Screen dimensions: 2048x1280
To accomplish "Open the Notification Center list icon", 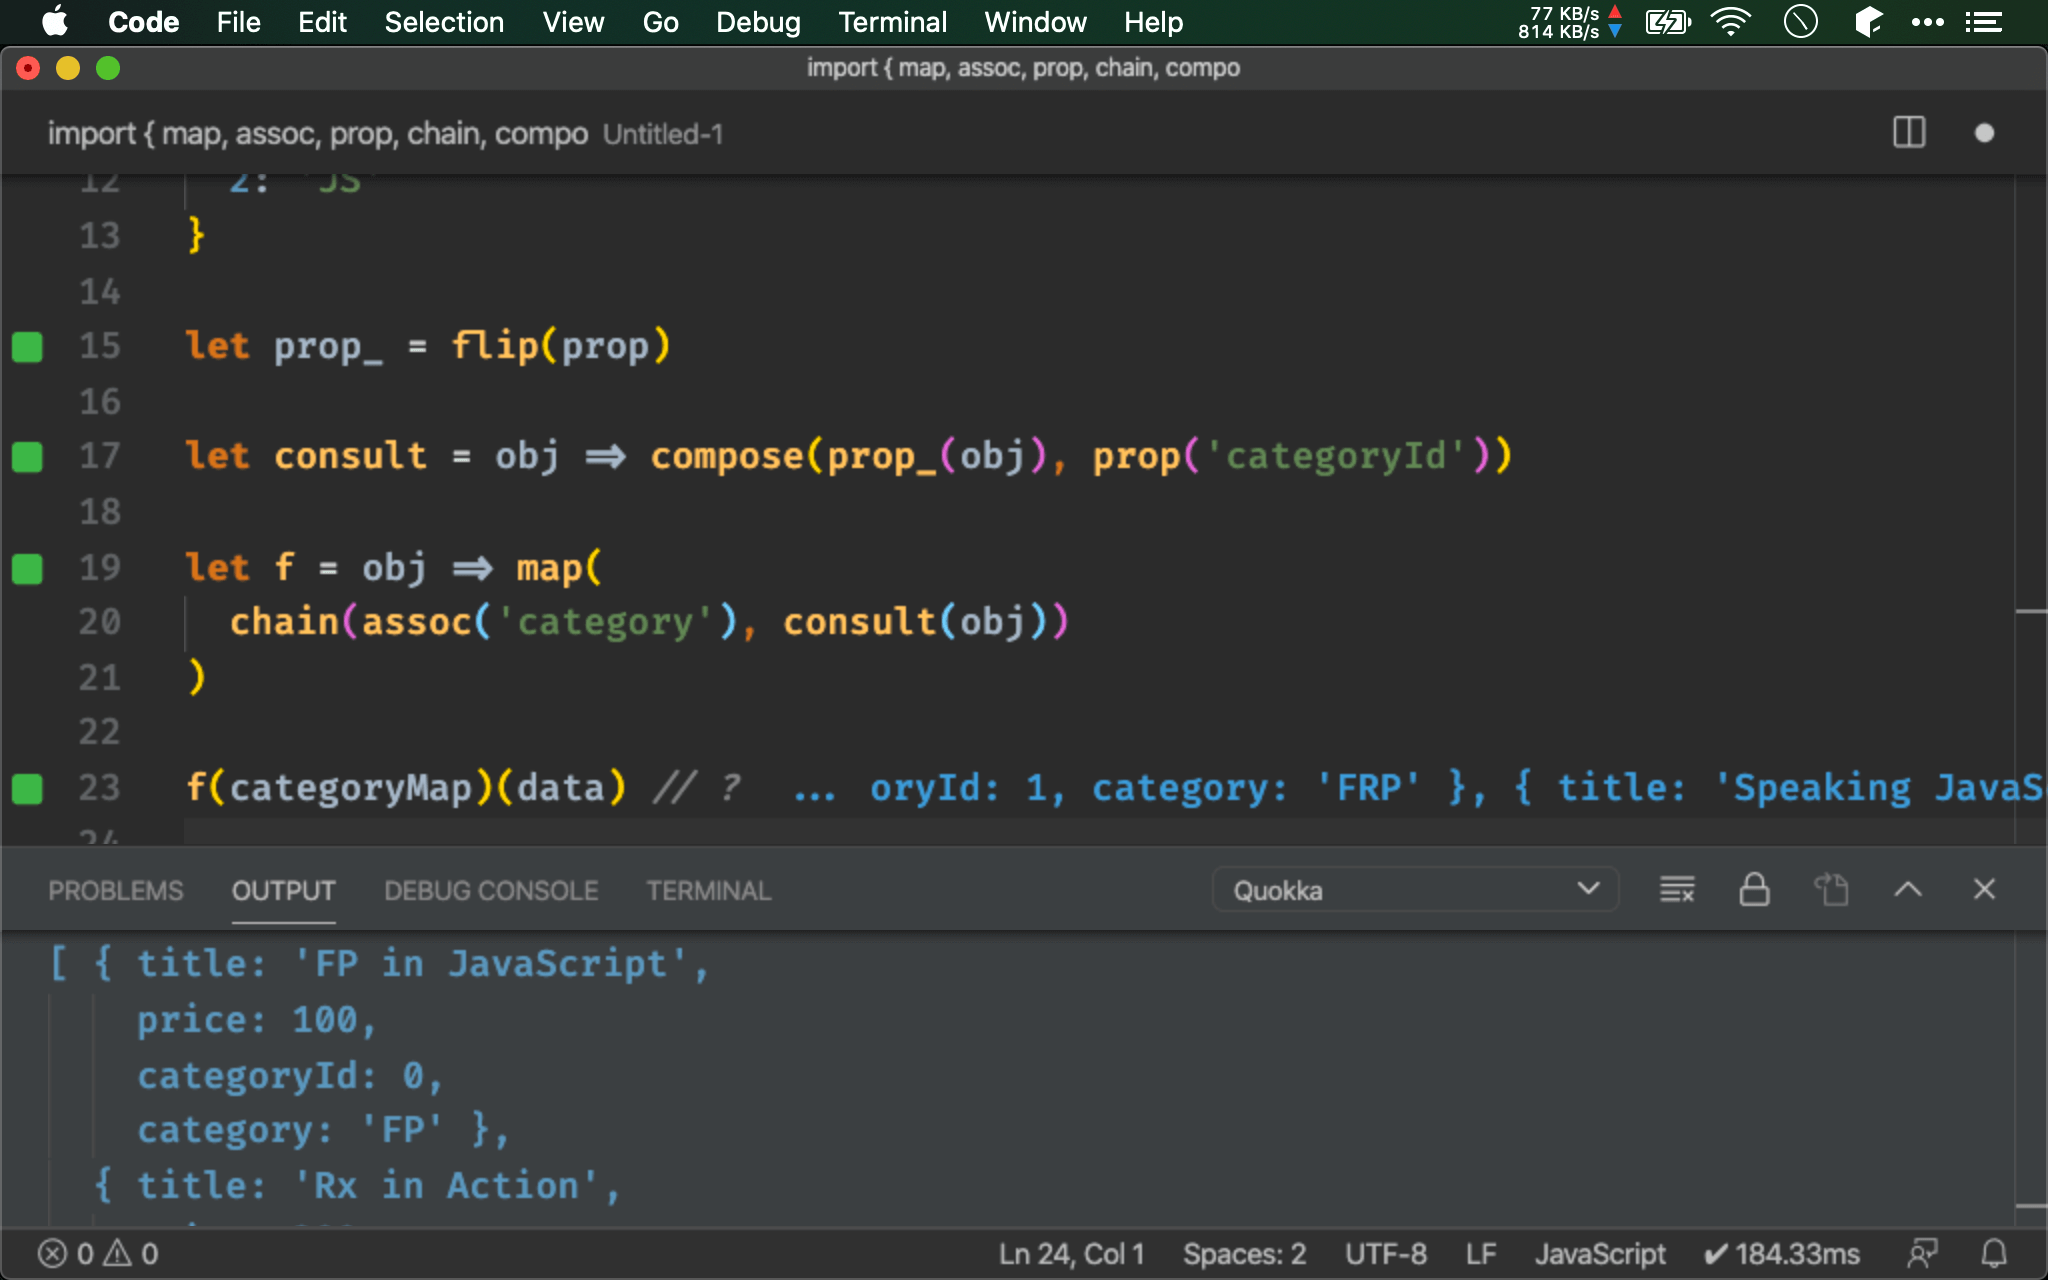I will 1983,22.
